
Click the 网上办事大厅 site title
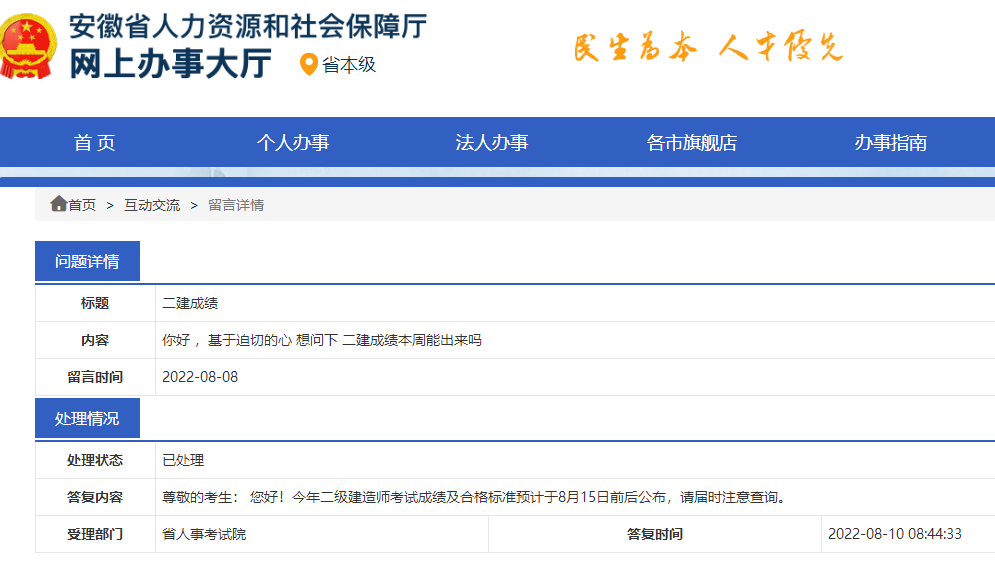pyautogui.click(x=170, y=63)
